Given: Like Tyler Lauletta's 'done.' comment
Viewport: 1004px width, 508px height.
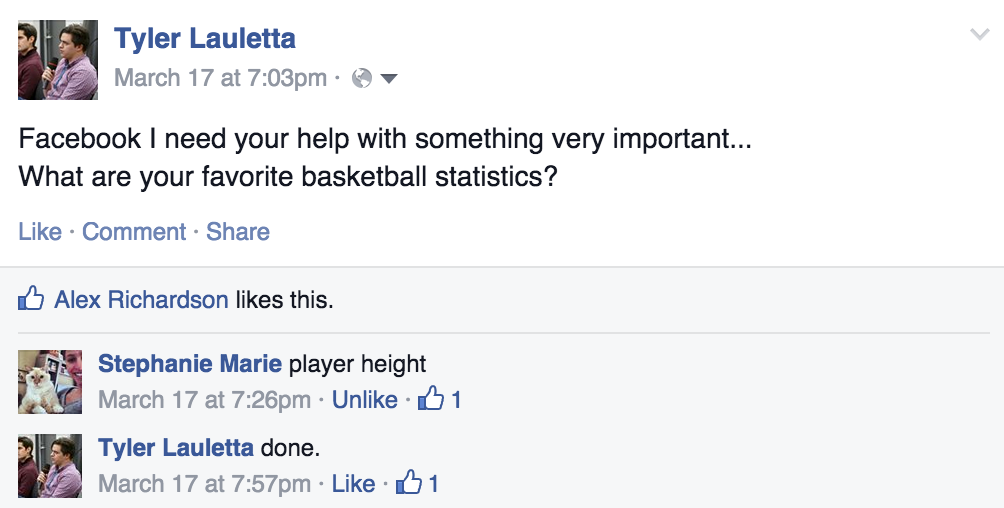Looking at the screenshot, I should (x=353, y=484).
